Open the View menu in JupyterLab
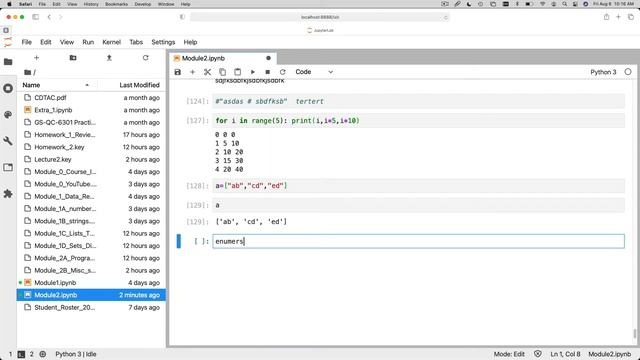640x360 pixels. tap(67, 42)
